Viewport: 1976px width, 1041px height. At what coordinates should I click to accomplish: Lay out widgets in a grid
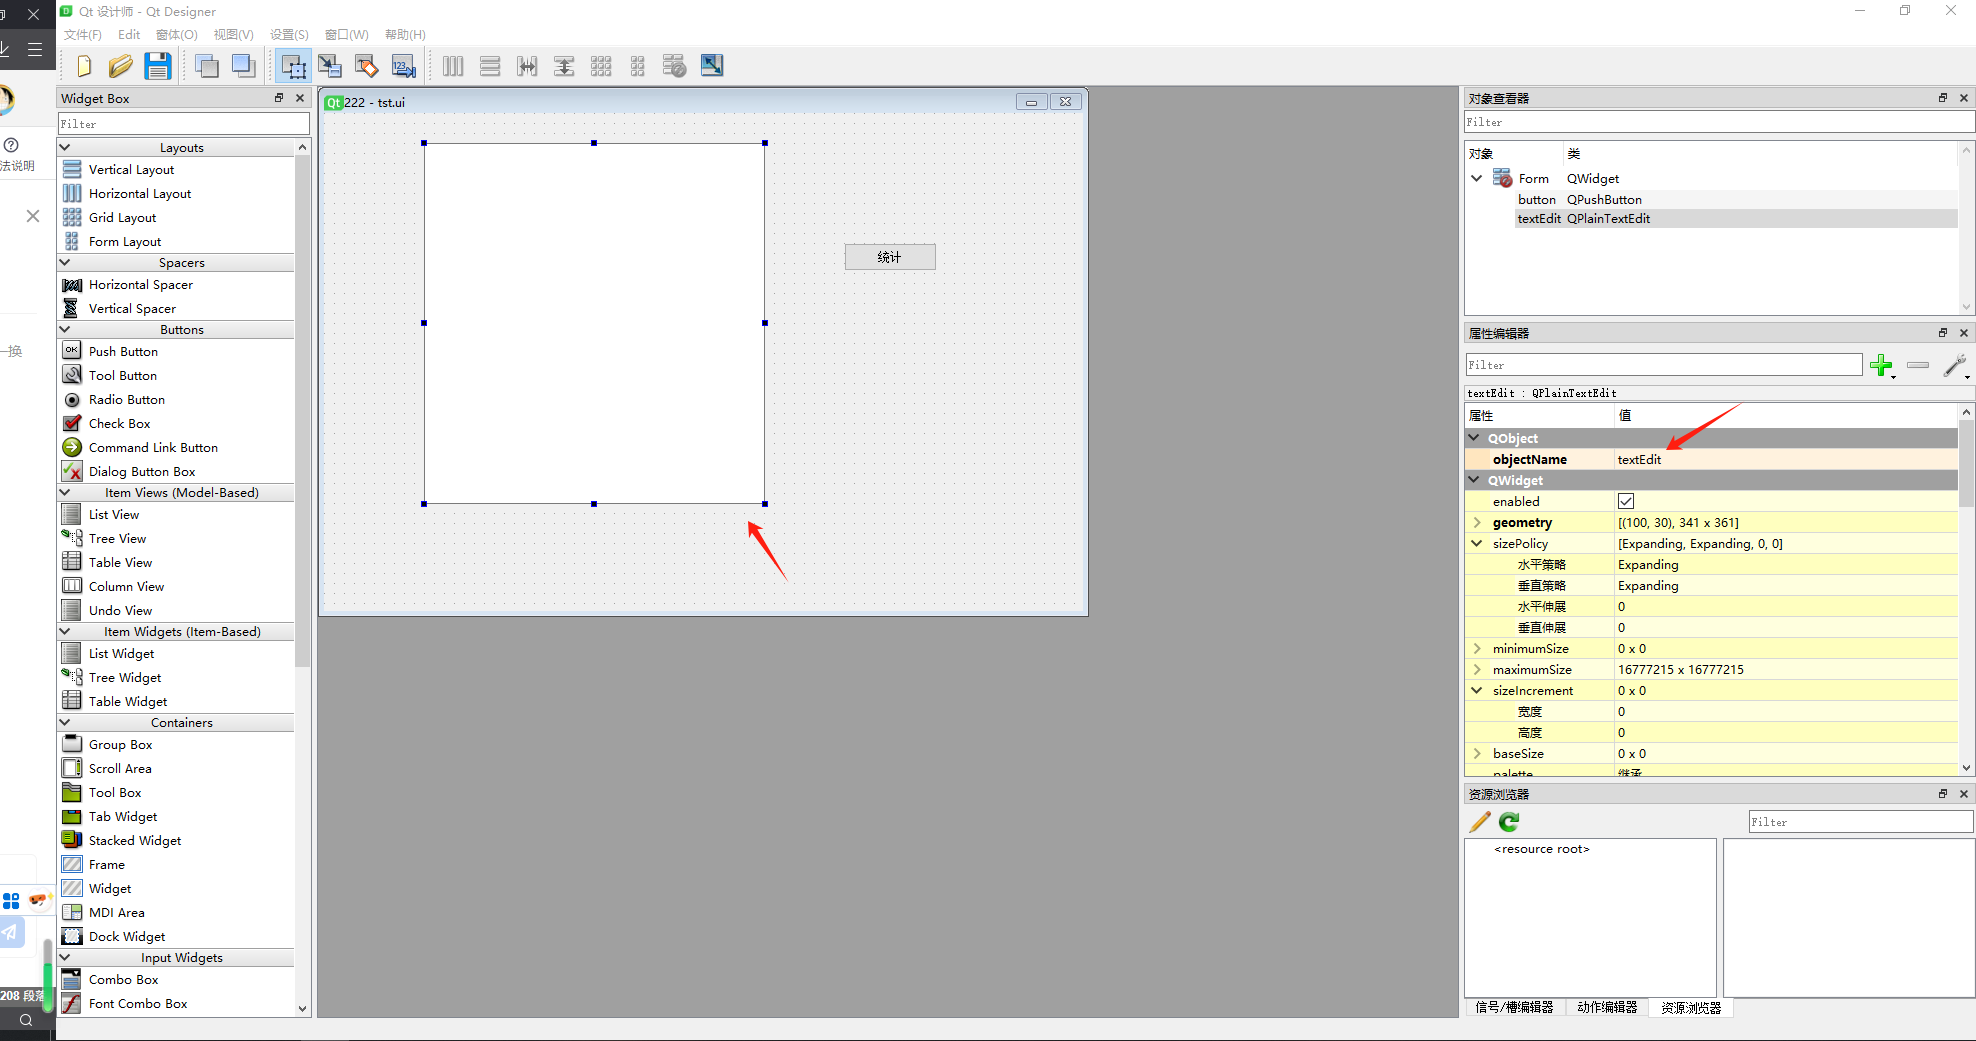tap(601, 66)
